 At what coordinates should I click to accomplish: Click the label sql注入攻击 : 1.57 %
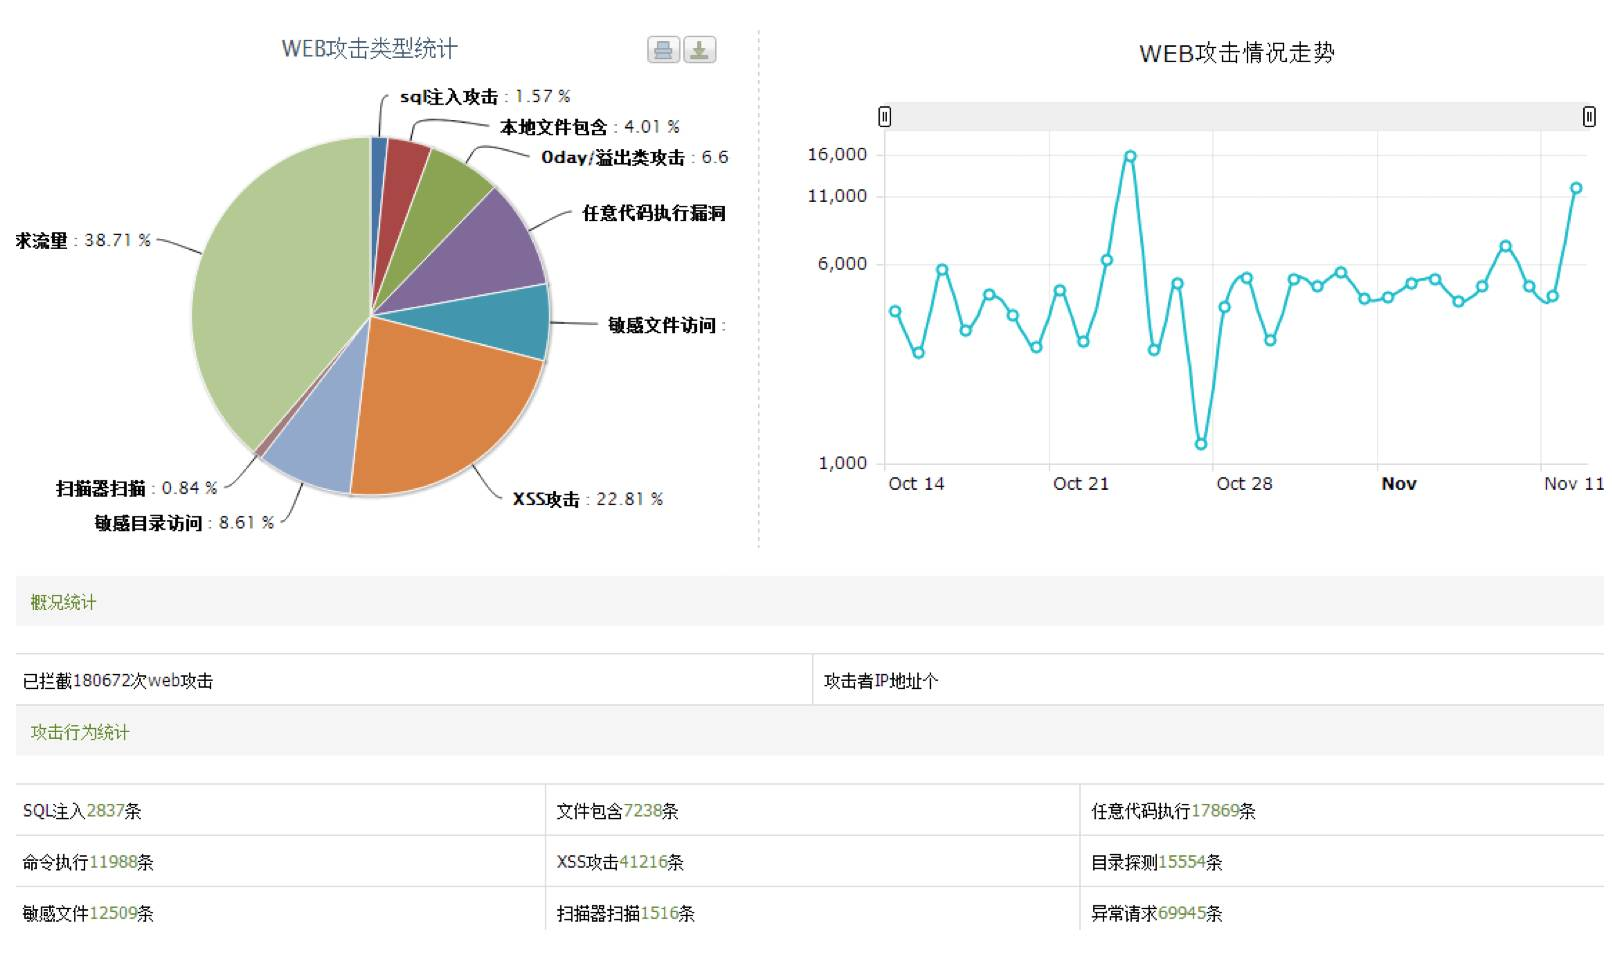485,97
